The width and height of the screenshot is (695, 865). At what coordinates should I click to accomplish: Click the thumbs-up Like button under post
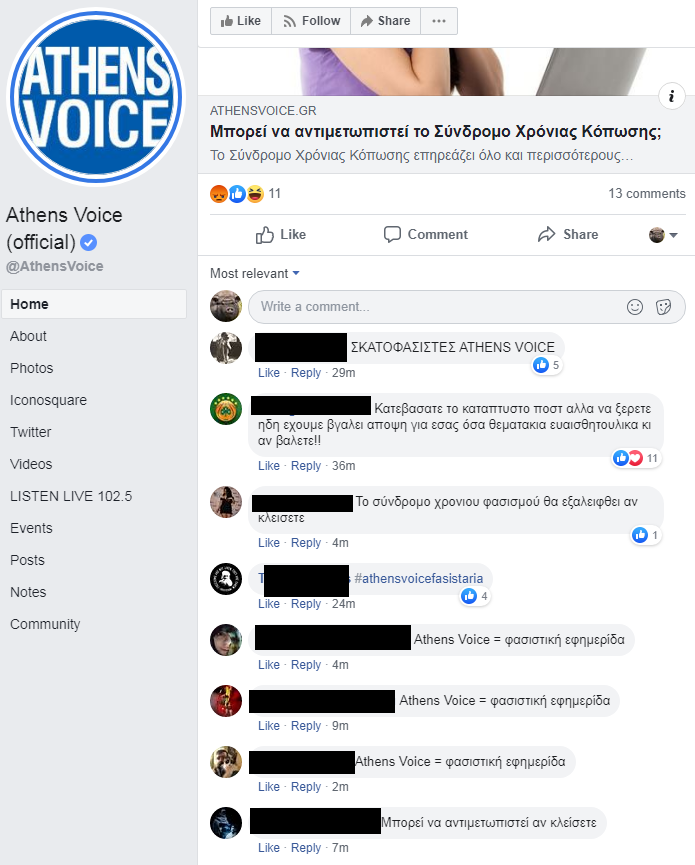click(x=280, y=234)
